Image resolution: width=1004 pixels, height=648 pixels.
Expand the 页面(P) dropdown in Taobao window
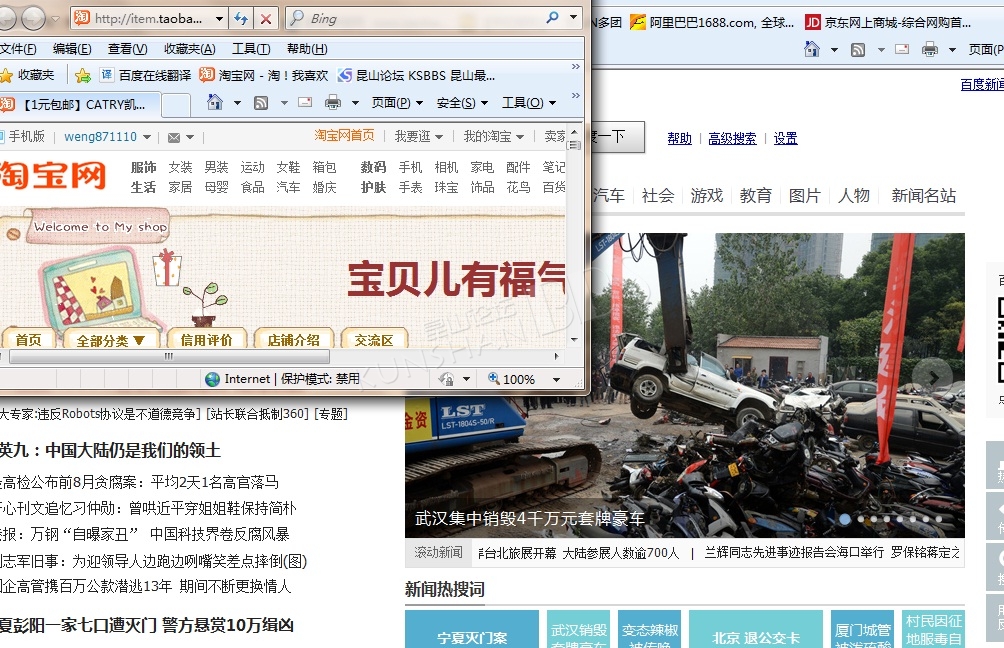point(419,102)
